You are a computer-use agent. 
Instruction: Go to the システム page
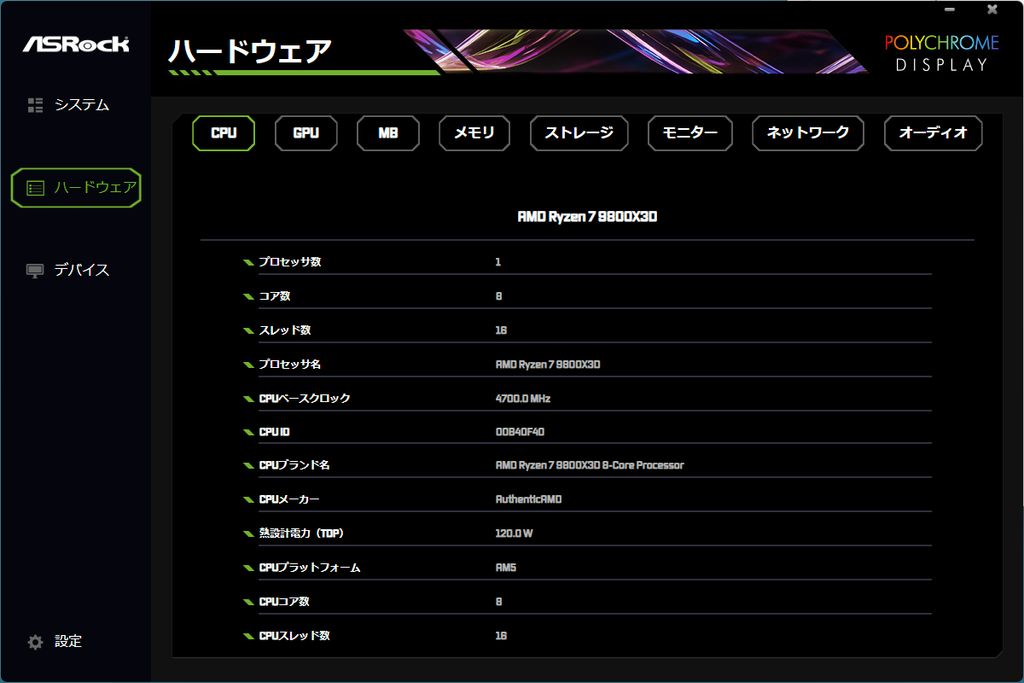pyautogui.click(x=82, y=105)
